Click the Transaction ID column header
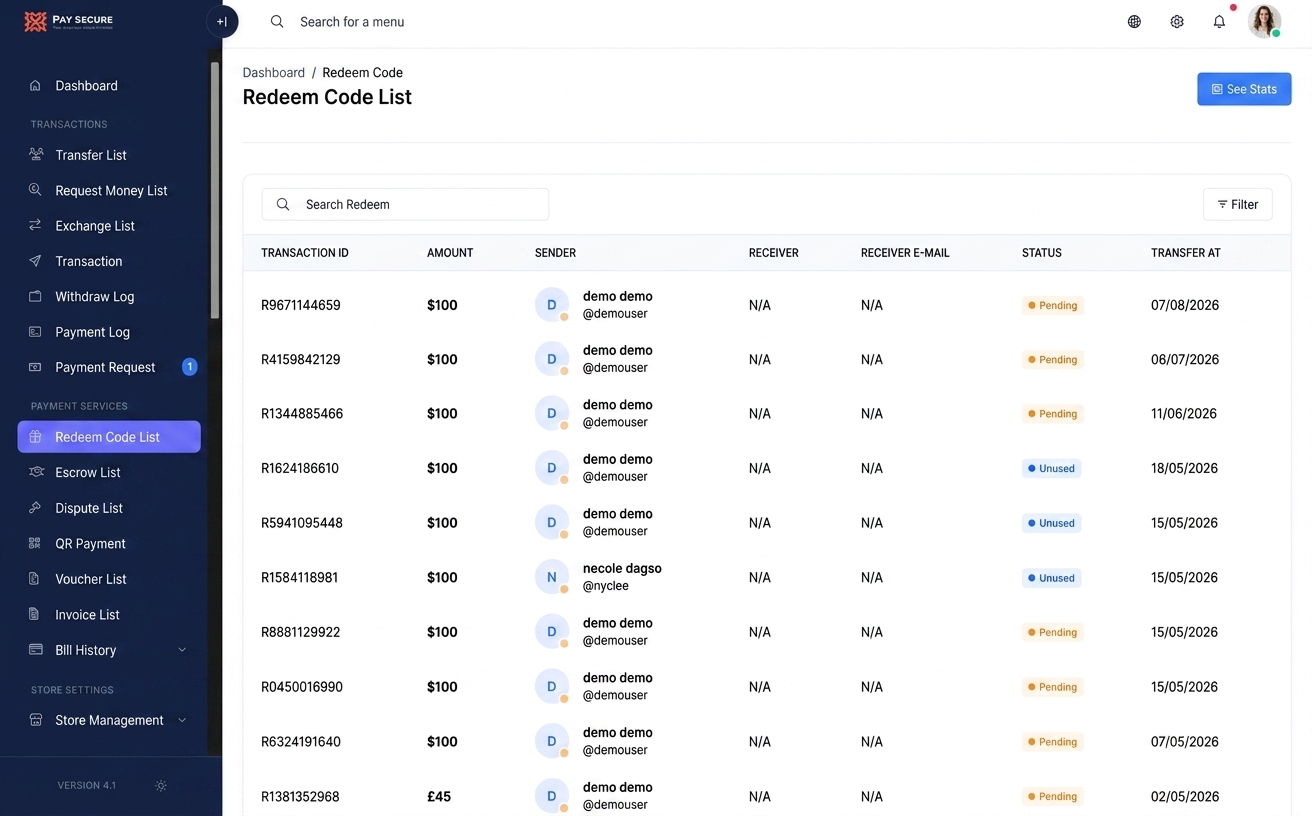The image size is (1312, 816). pyautogui.click(x=305, y=253)
